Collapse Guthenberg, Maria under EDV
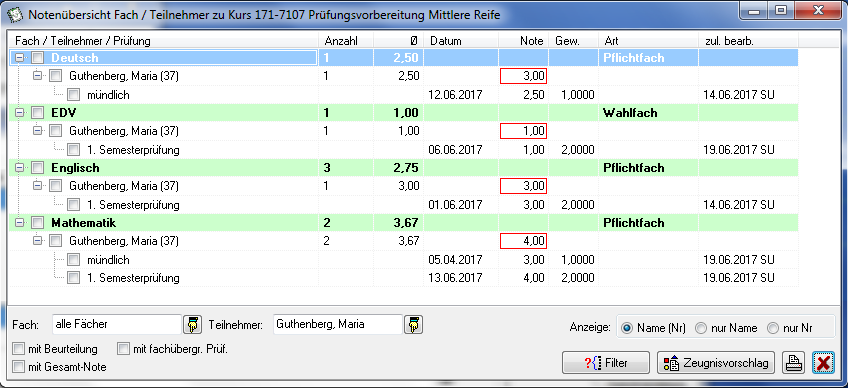 37,130
